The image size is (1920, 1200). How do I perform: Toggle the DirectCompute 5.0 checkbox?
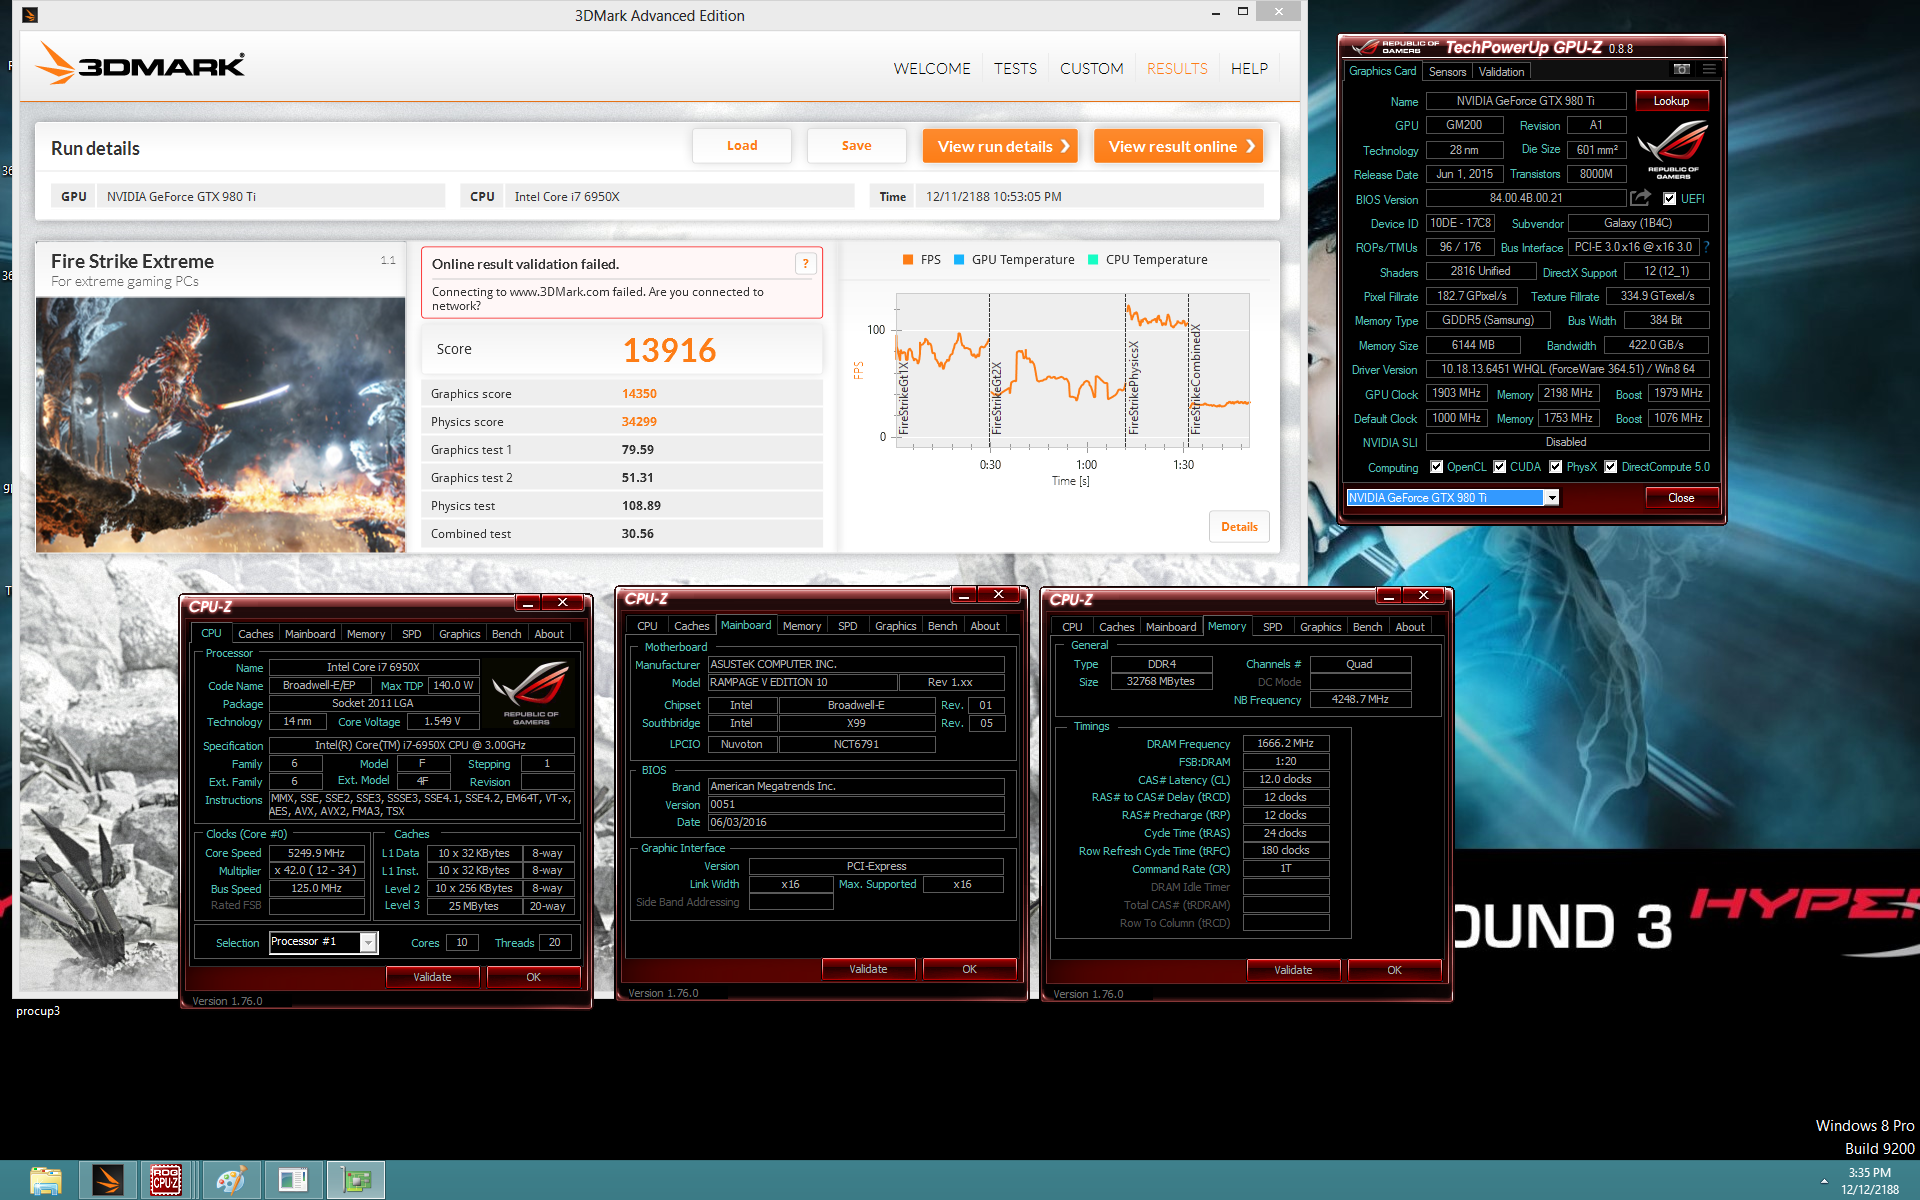coord(1610,467)
